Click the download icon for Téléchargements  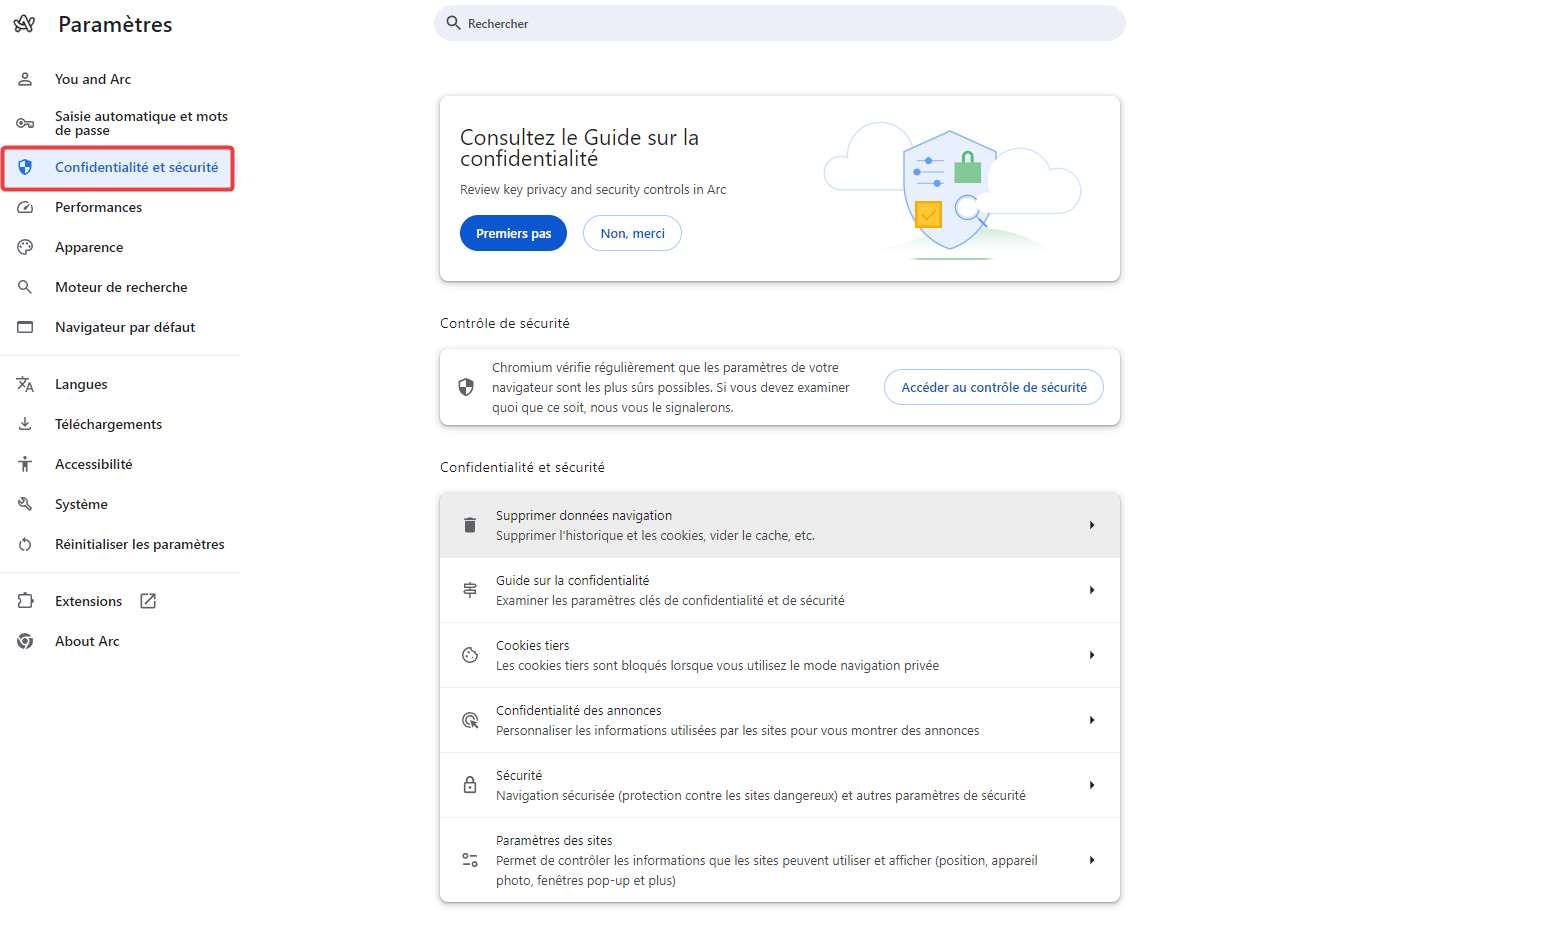pyautogui.click(x=25, y=424)
